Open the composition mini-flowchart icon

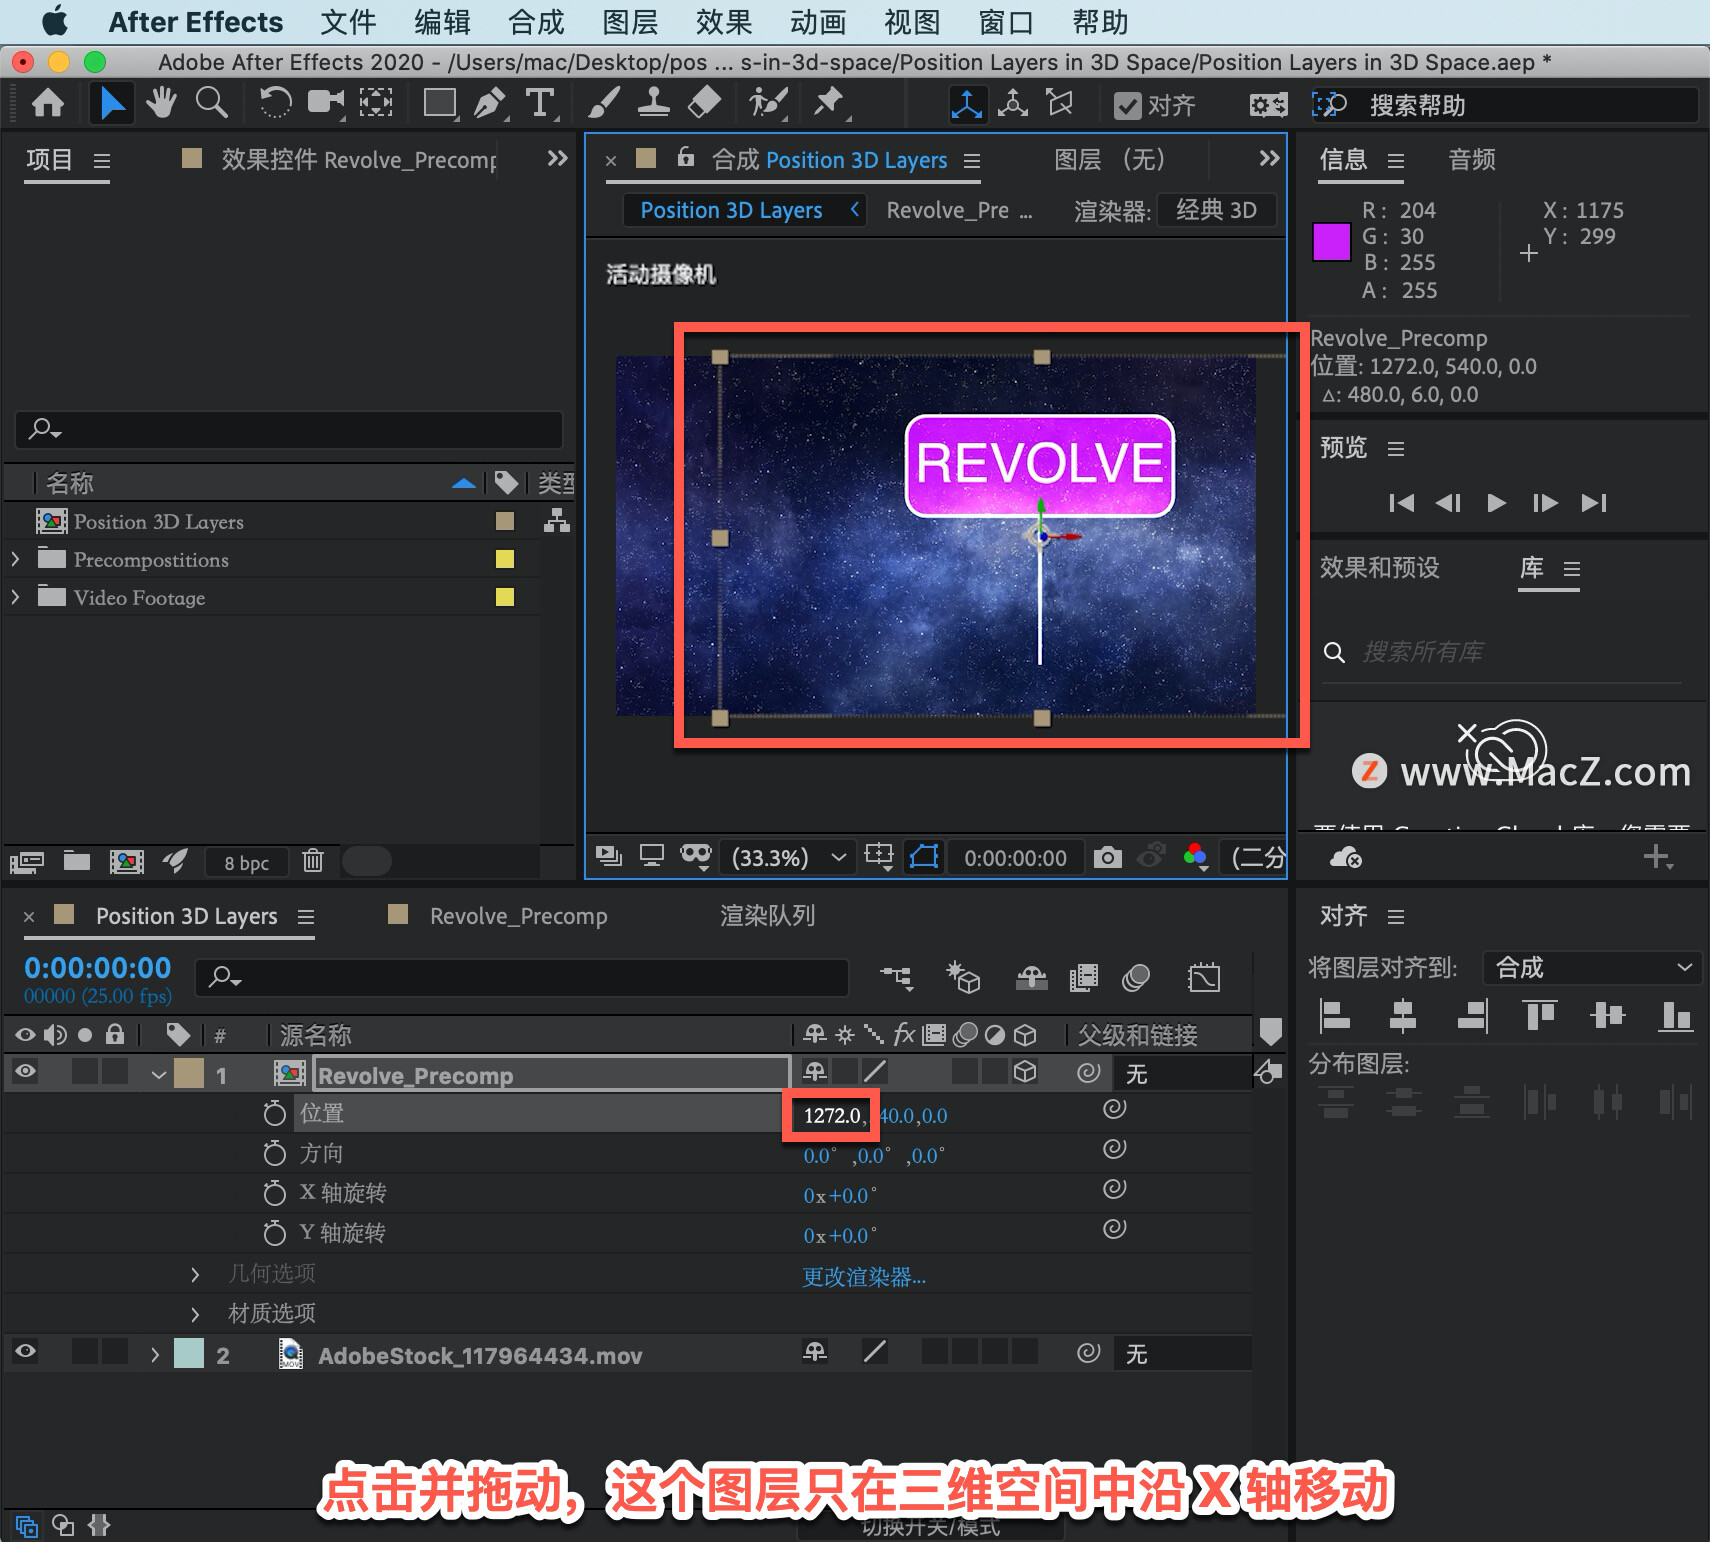pyautogui.click(x=896, y=977)
